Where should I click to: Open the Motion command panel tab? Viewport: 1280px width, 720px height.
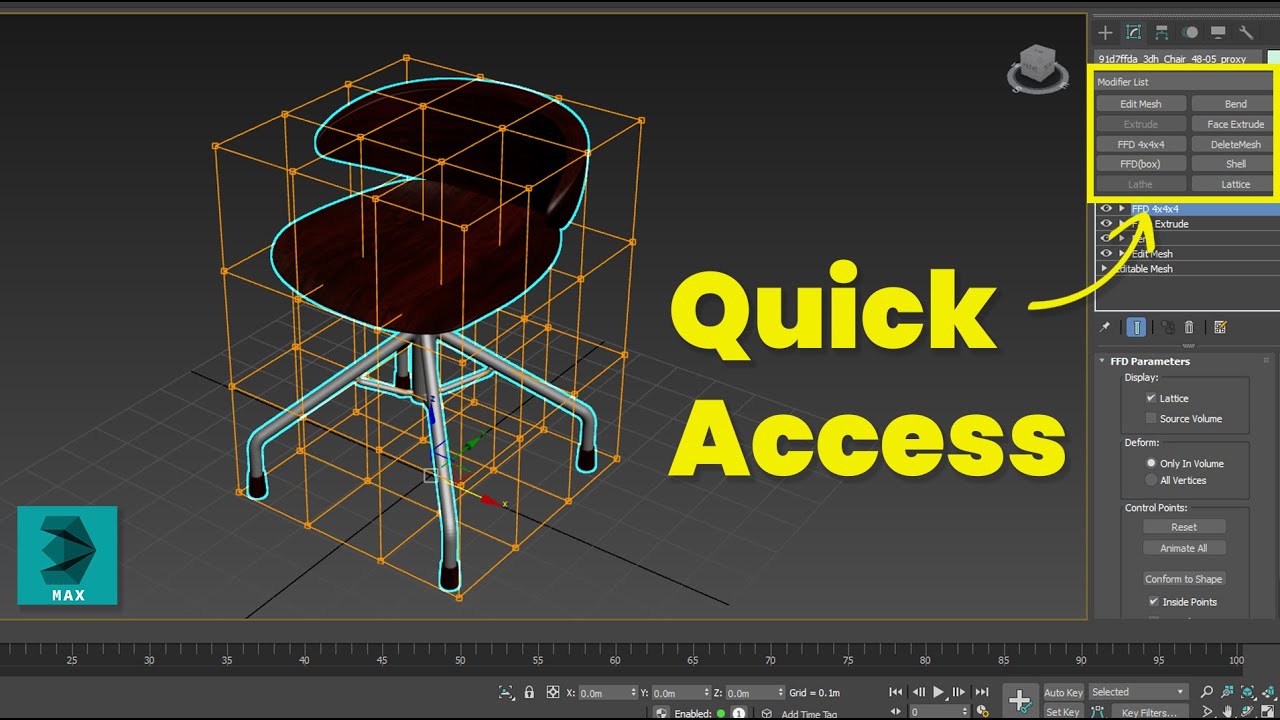tap(1190, 33)
